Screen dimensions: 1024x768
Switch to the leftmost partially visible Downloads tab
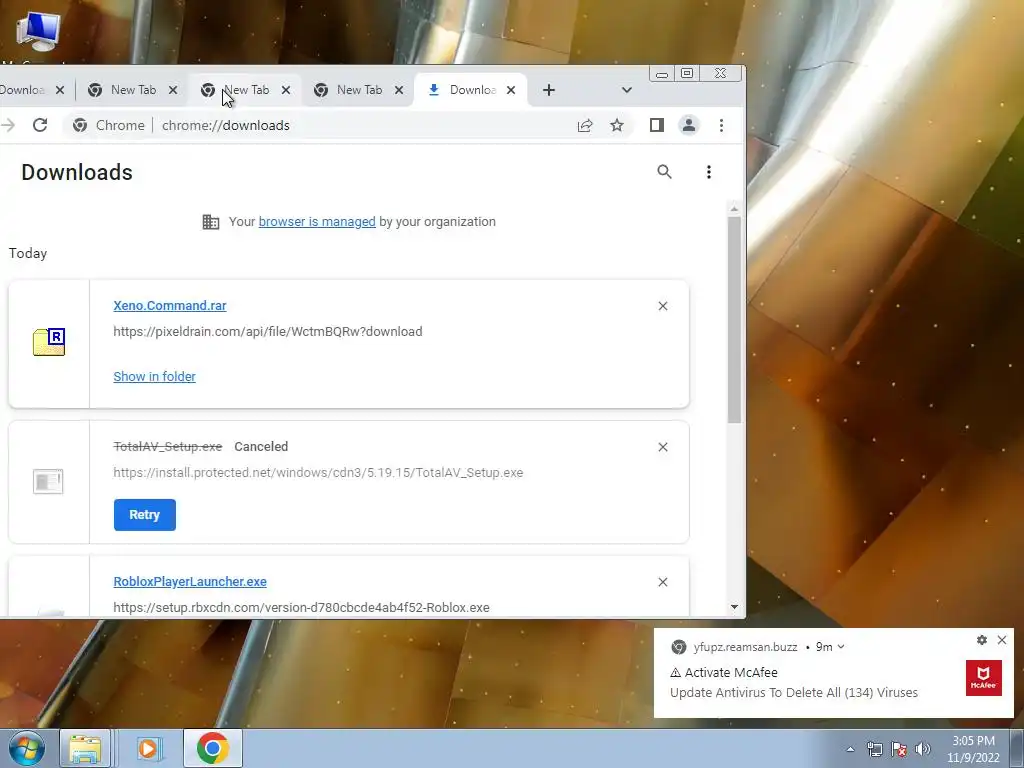22,90
